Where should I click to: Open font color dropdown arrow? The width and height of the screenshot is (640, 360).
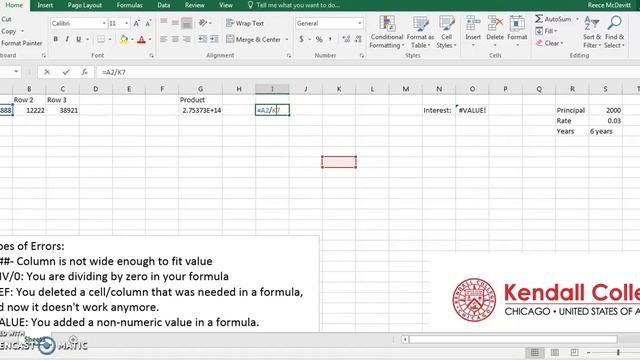click(x=150, y=40)
